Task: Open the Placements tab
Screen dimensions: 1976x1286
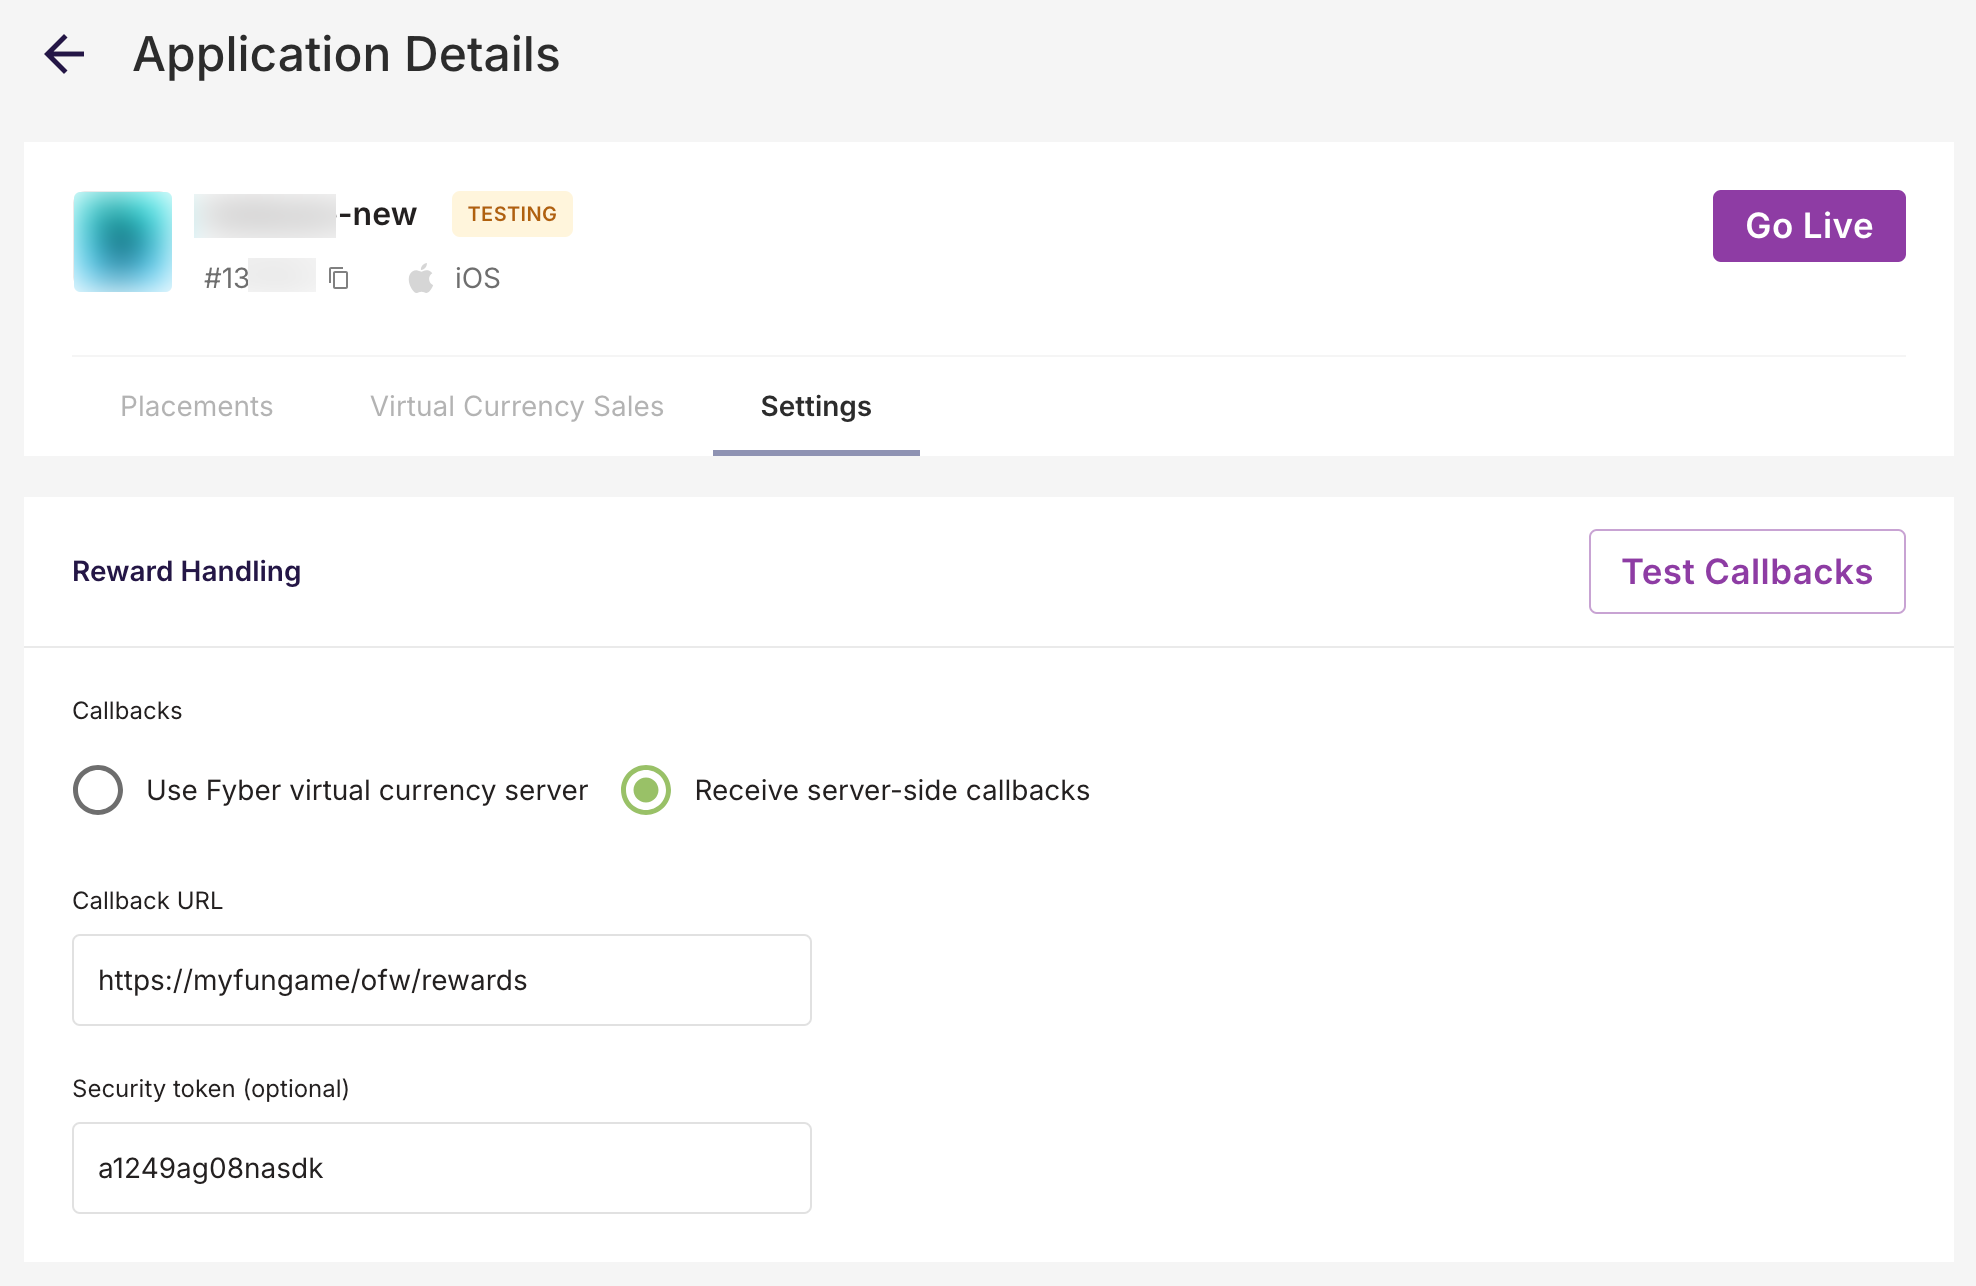Action: pos(196,406)
